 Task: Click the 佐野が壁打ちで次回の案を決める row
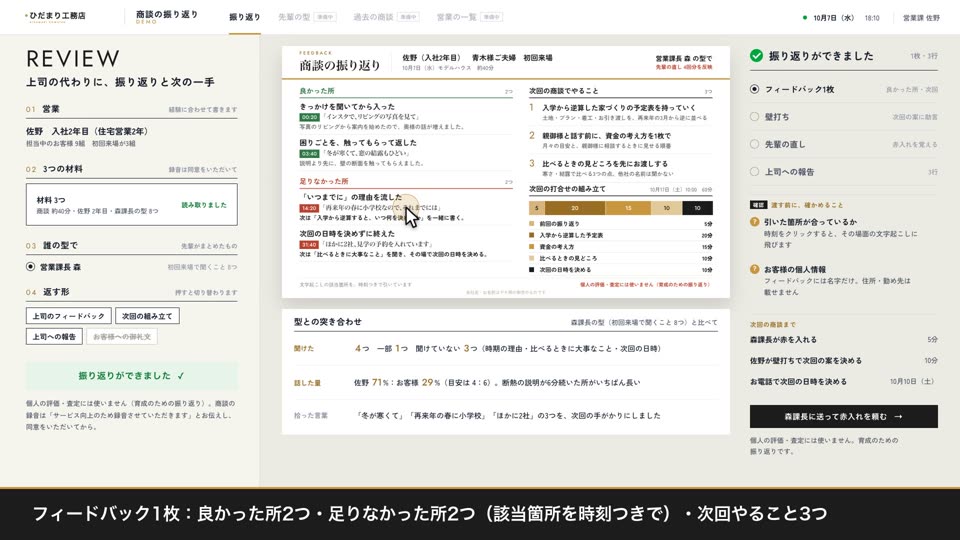(x=844, y=361)
